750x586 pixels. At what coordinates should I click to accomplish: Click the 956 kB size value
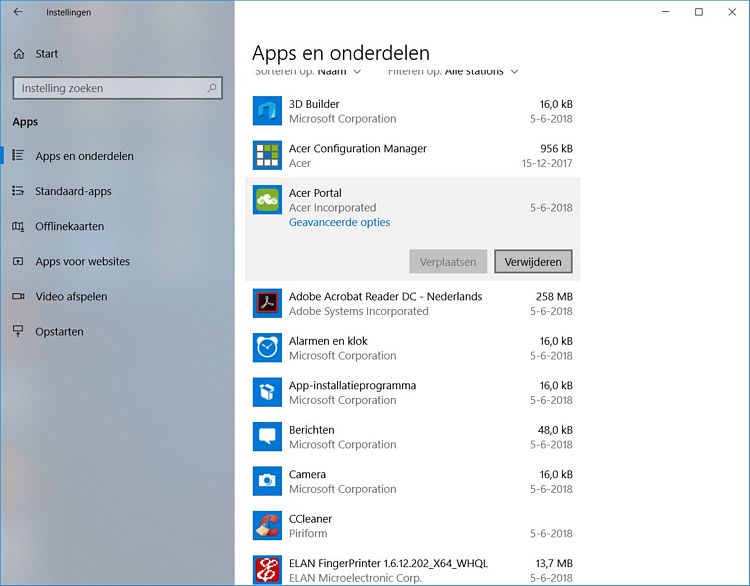556,148
